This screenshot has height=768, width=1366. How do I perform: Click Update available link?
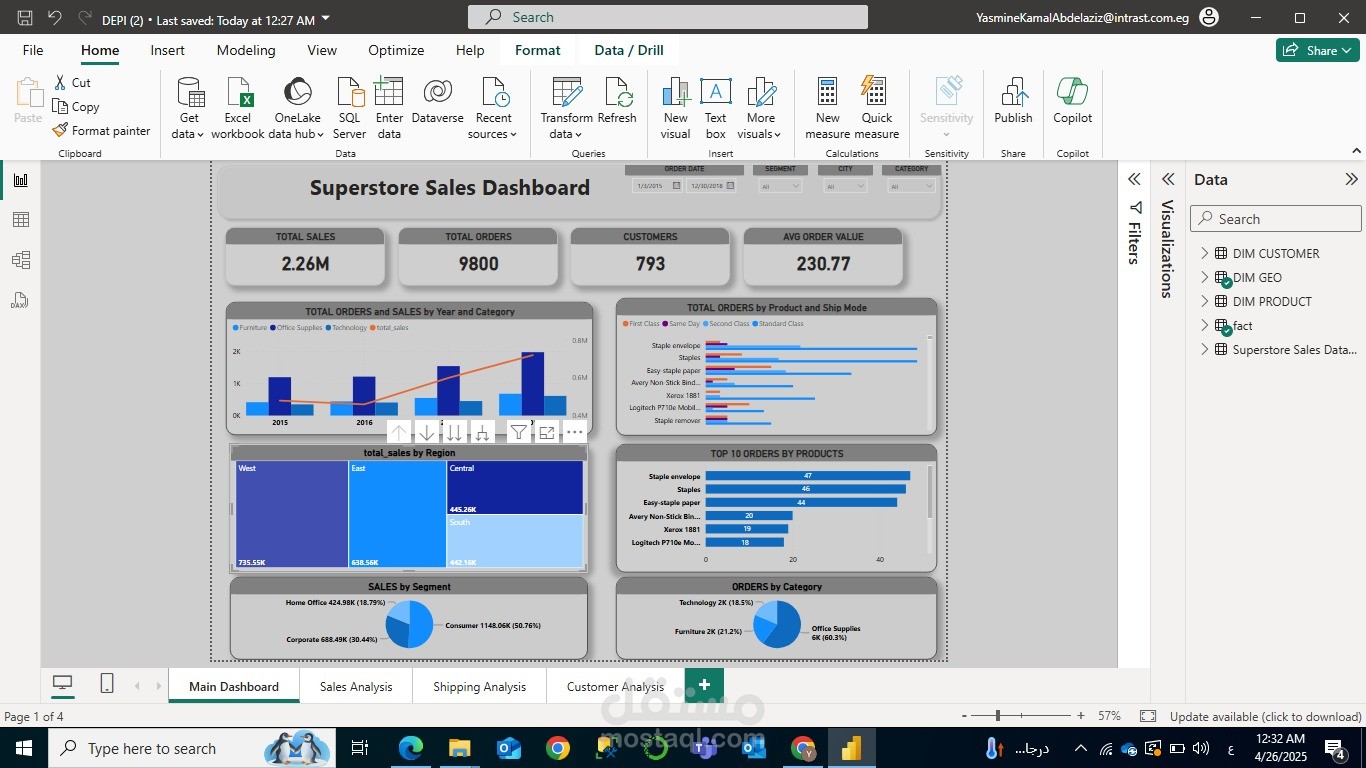click(x=1265, y=716)
